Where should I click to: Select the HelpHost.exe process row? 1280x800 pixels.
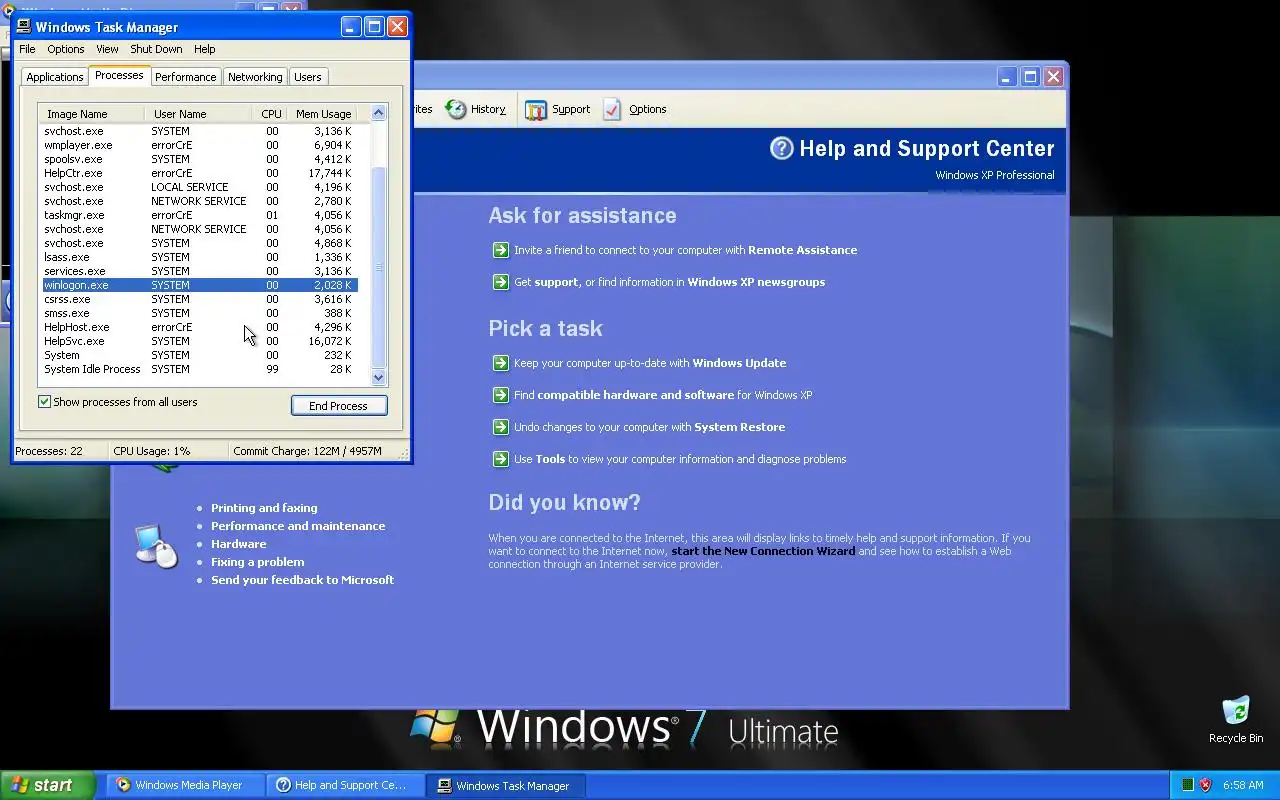click(x=198, y=327)
